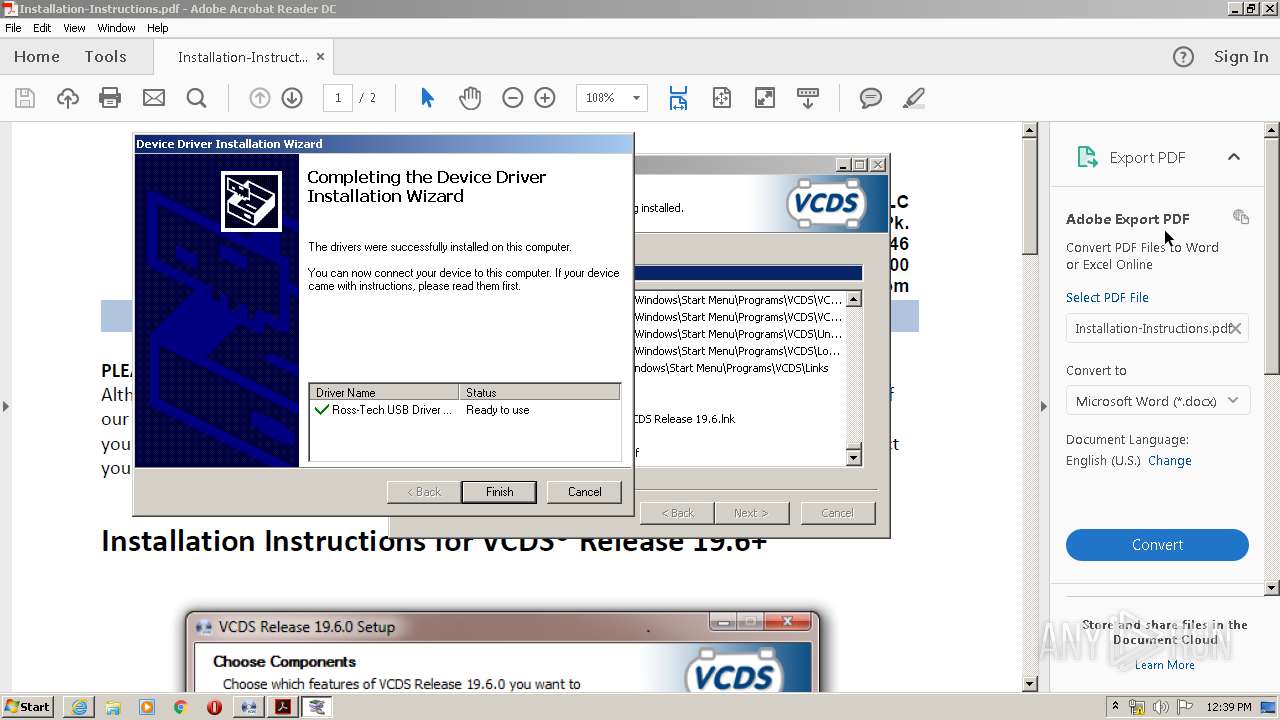Open the Help menu
This screenshot has height=720, width=1280.
pos(158,28)
